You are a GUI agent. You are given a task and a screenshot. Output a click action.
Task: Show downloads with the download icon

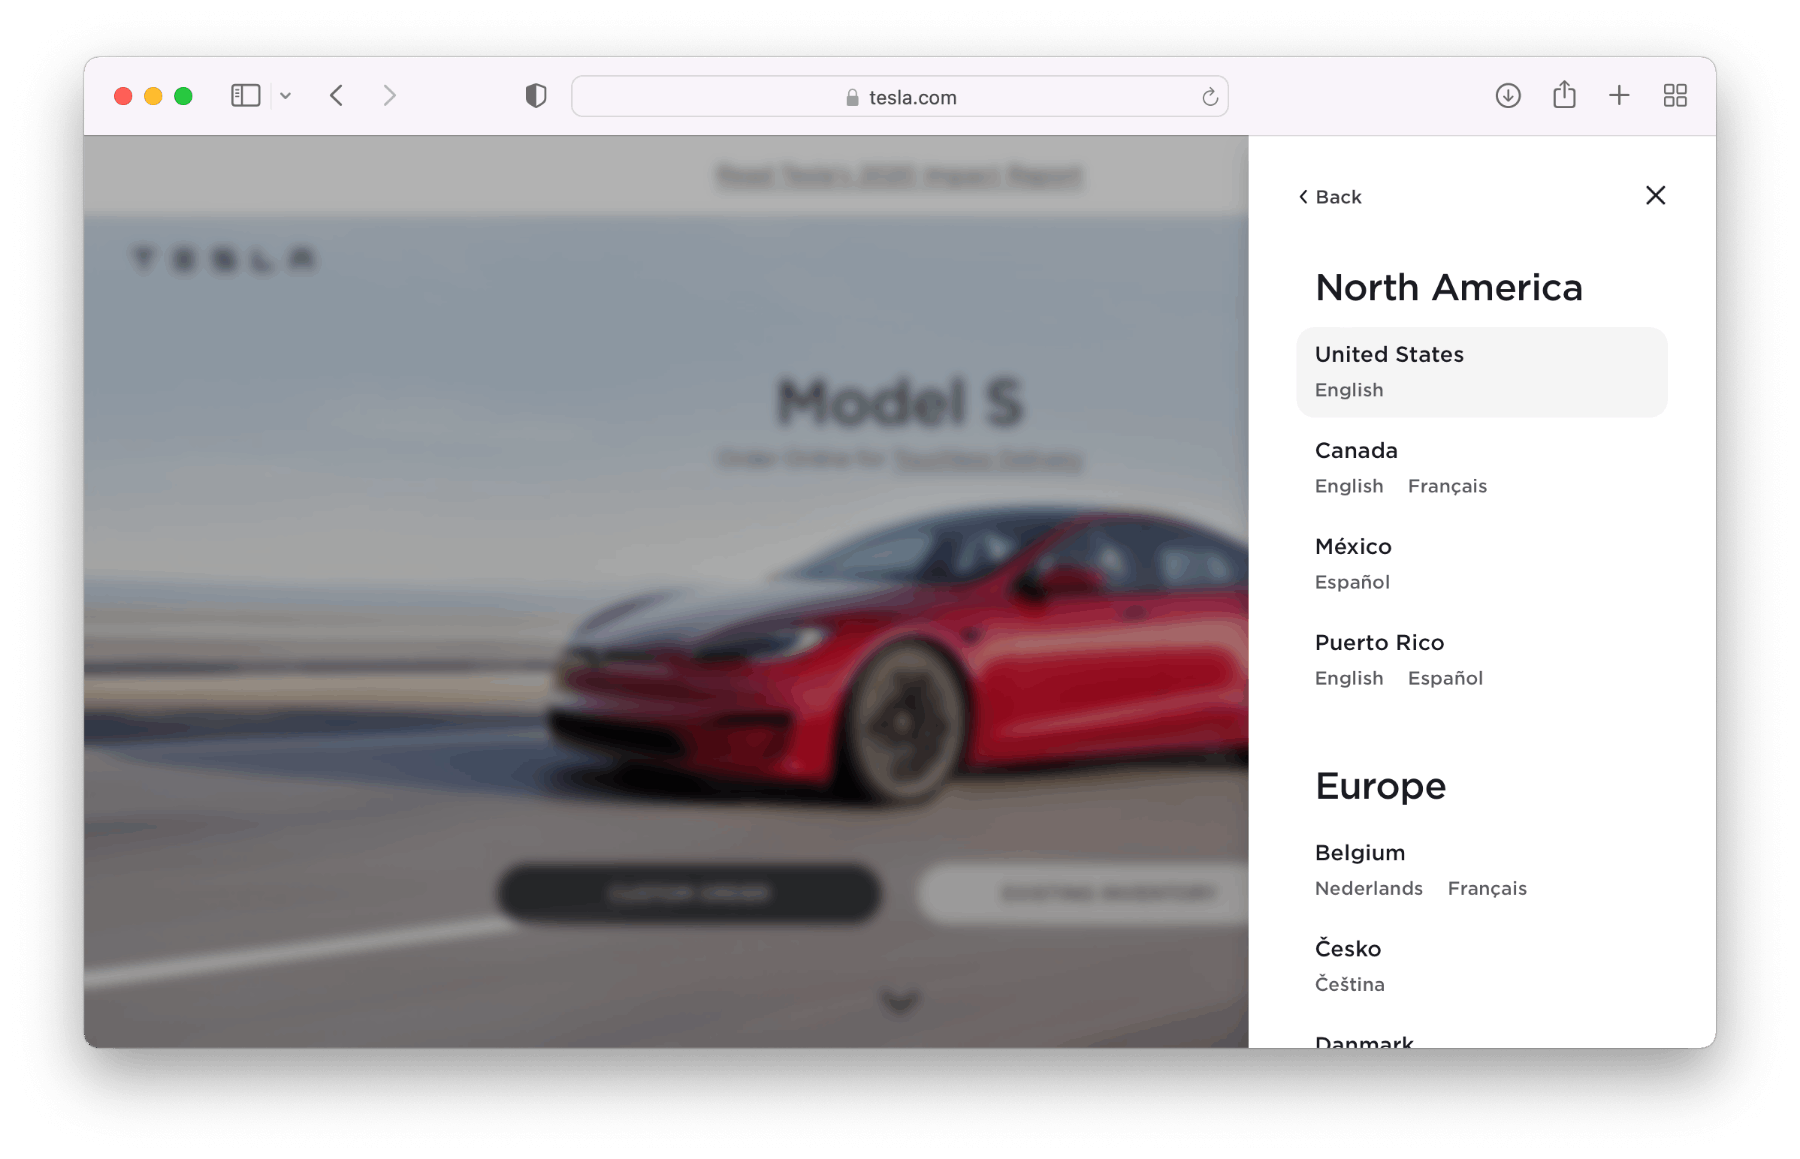(1508, 96)
